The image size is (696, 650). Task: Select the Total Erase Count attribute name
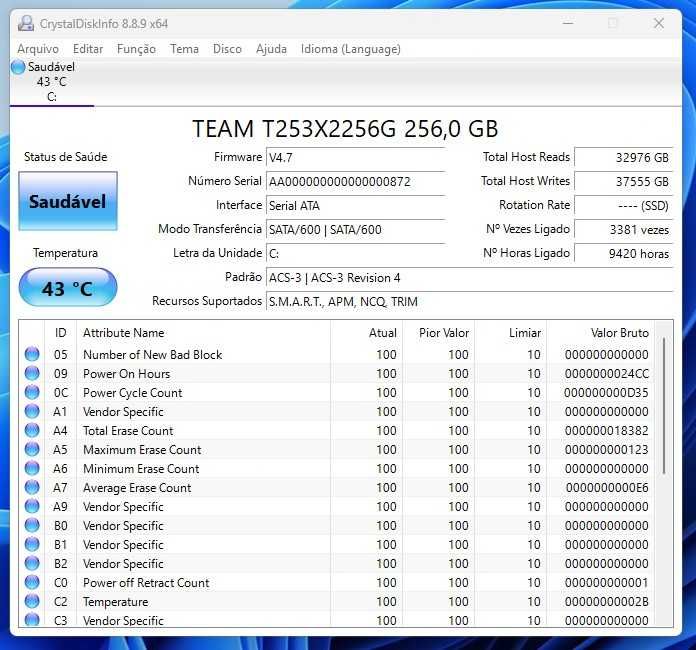128,431
